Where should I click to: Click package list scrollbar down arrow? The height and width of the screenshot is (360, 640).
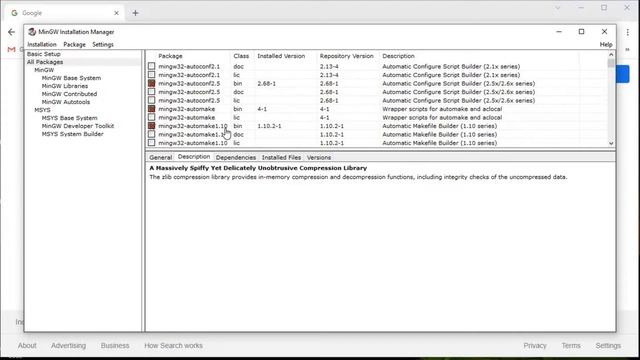[x=611, y=143]
